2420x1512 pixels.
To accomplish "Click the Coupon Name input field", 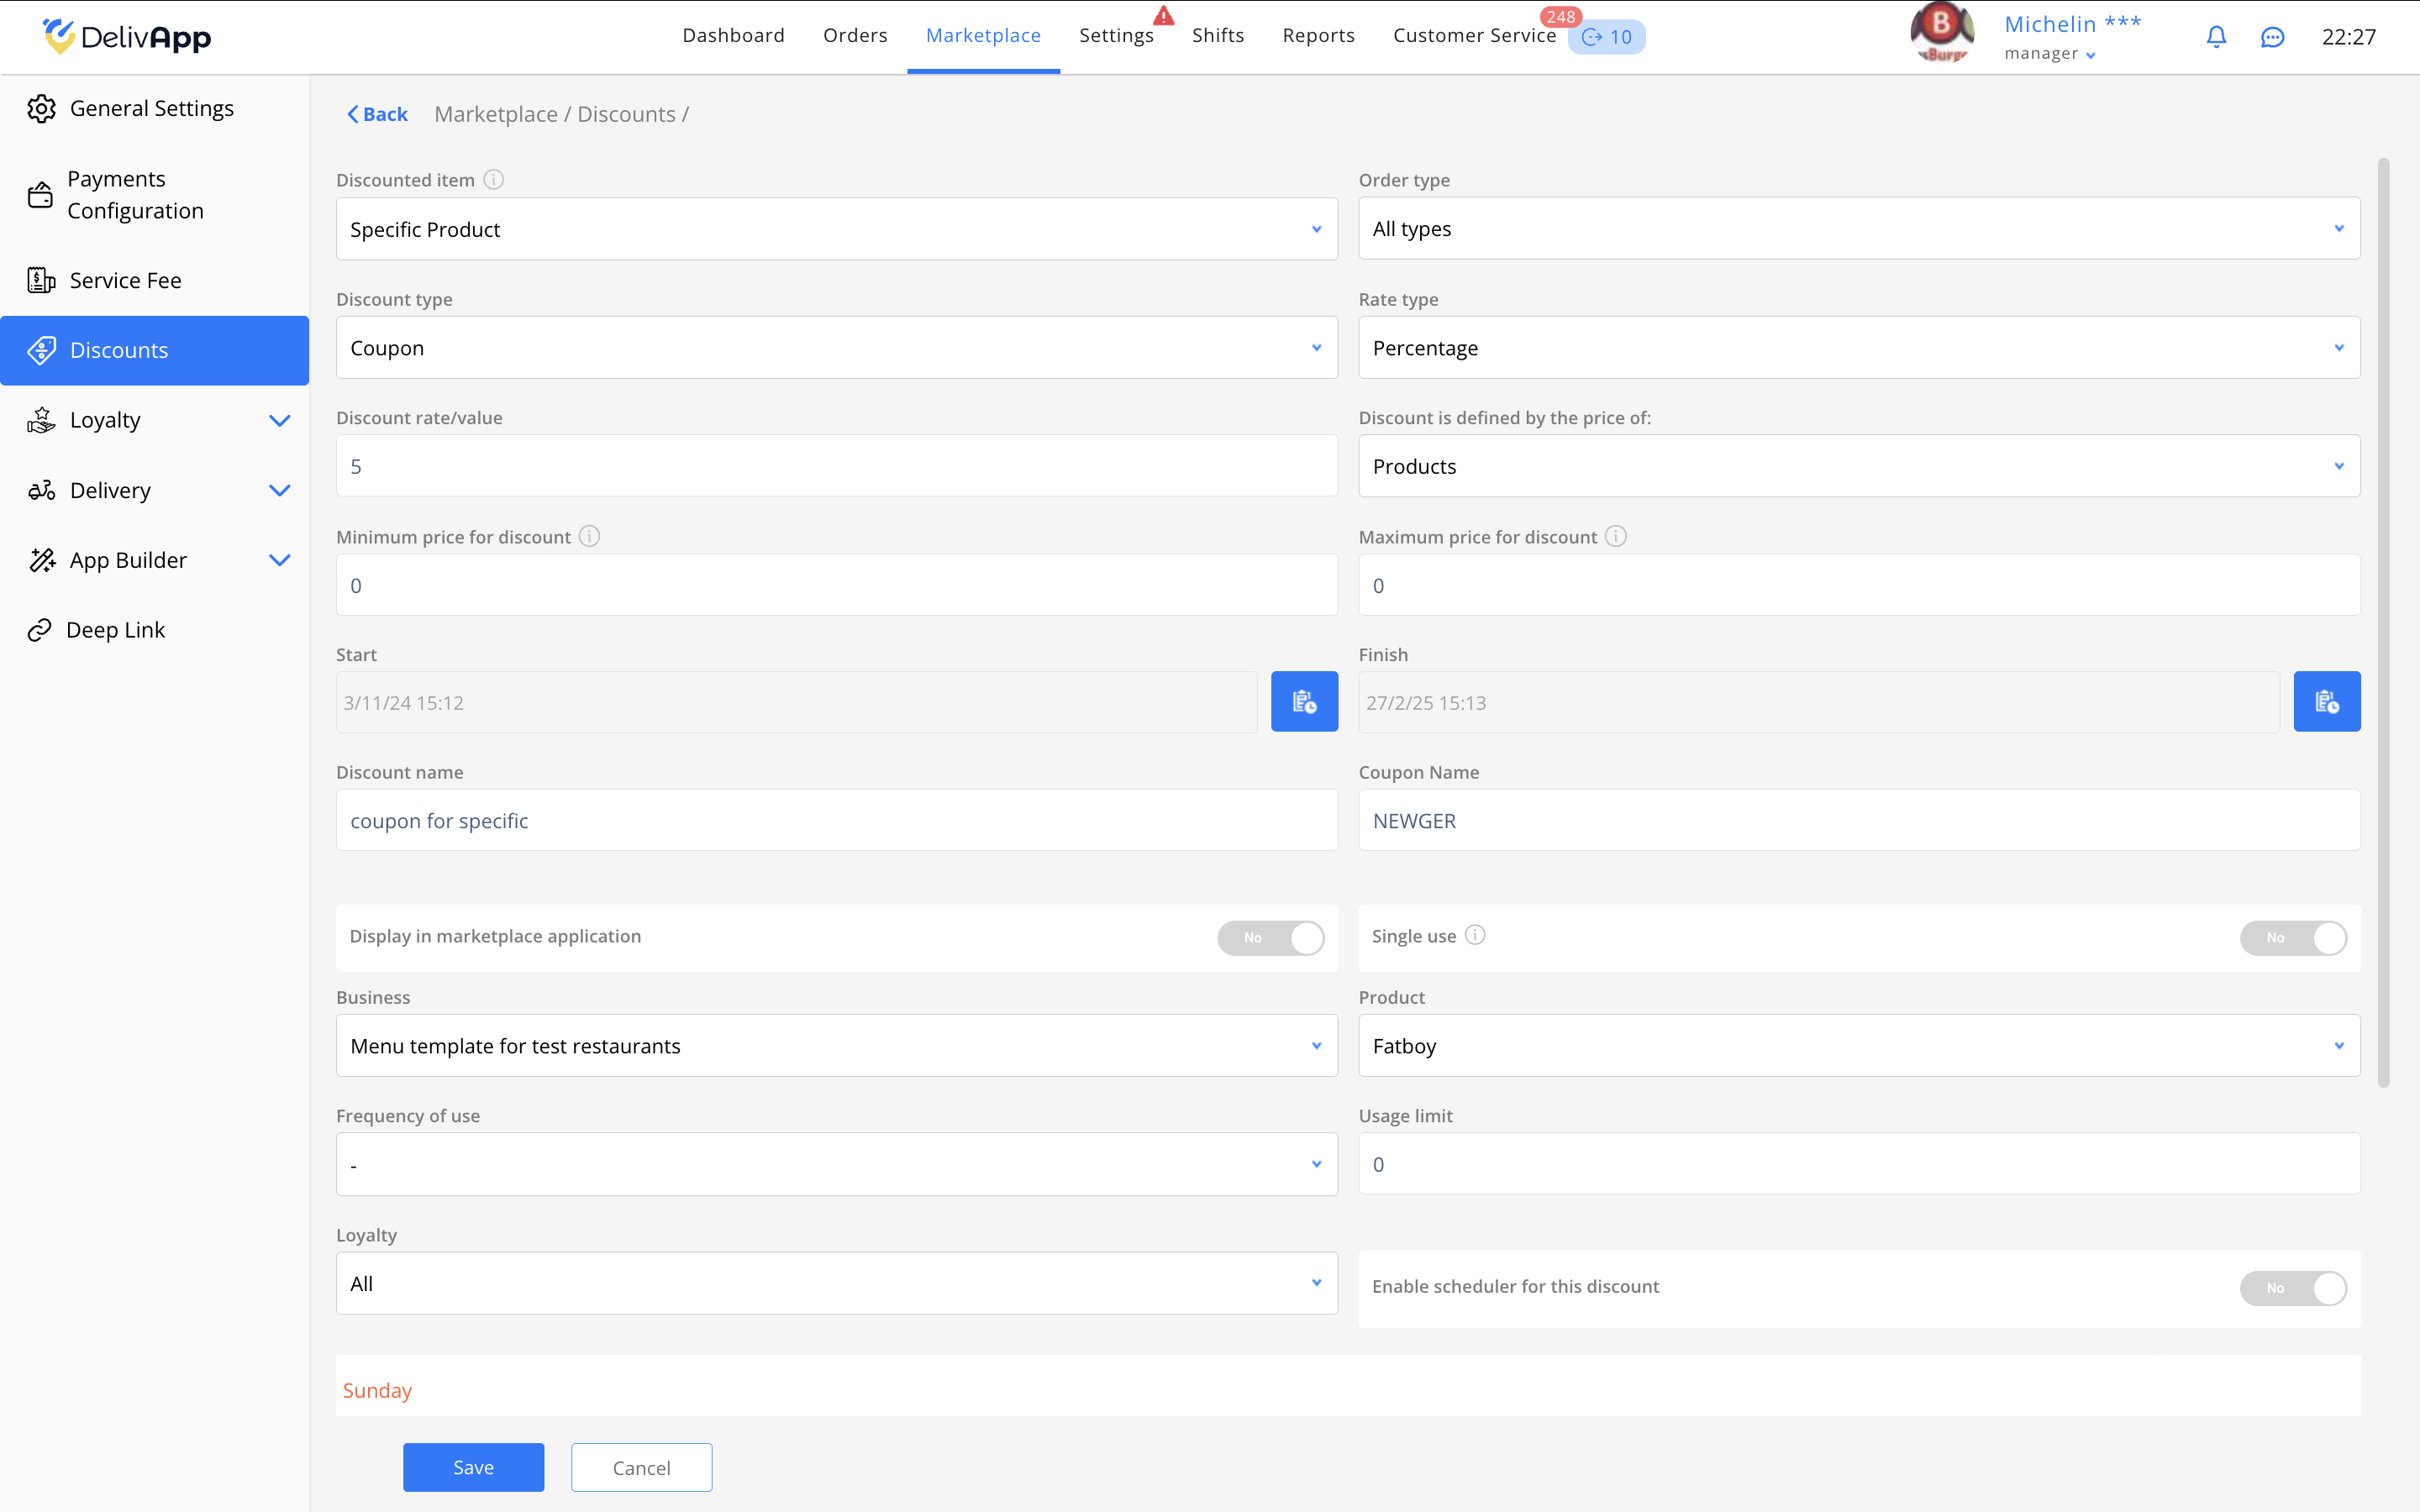I will click(1858, 821).
